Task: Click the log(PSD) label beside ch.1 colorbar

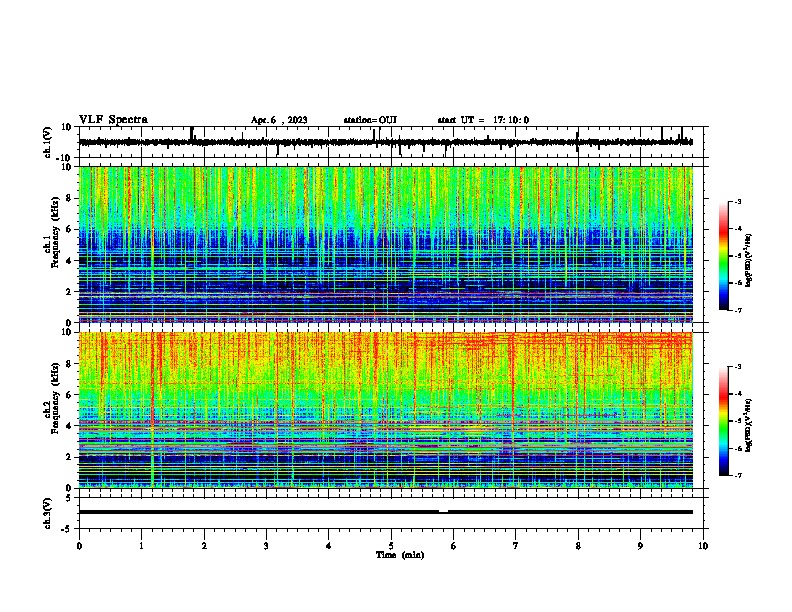Action: coord(748,261)
